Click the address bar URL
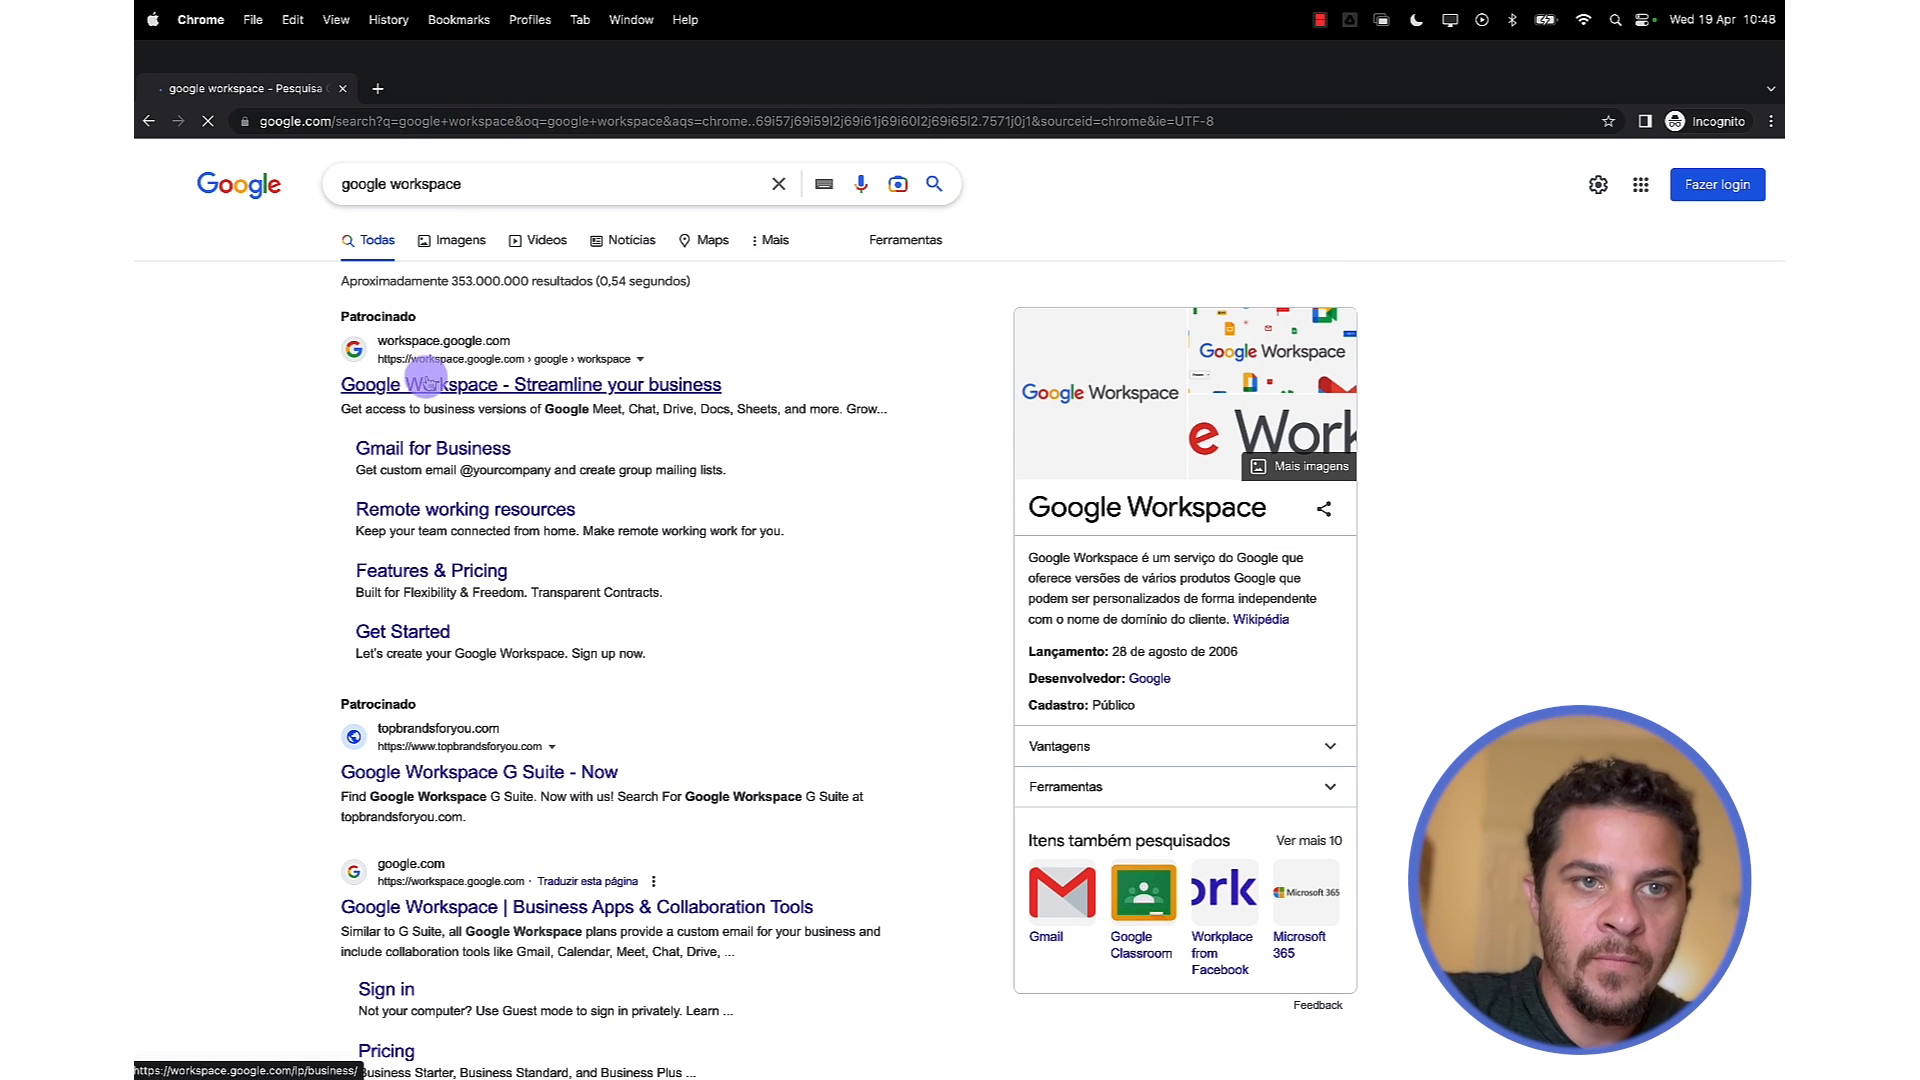Viewport: 1920px width, 1080px height. point(736,121)
